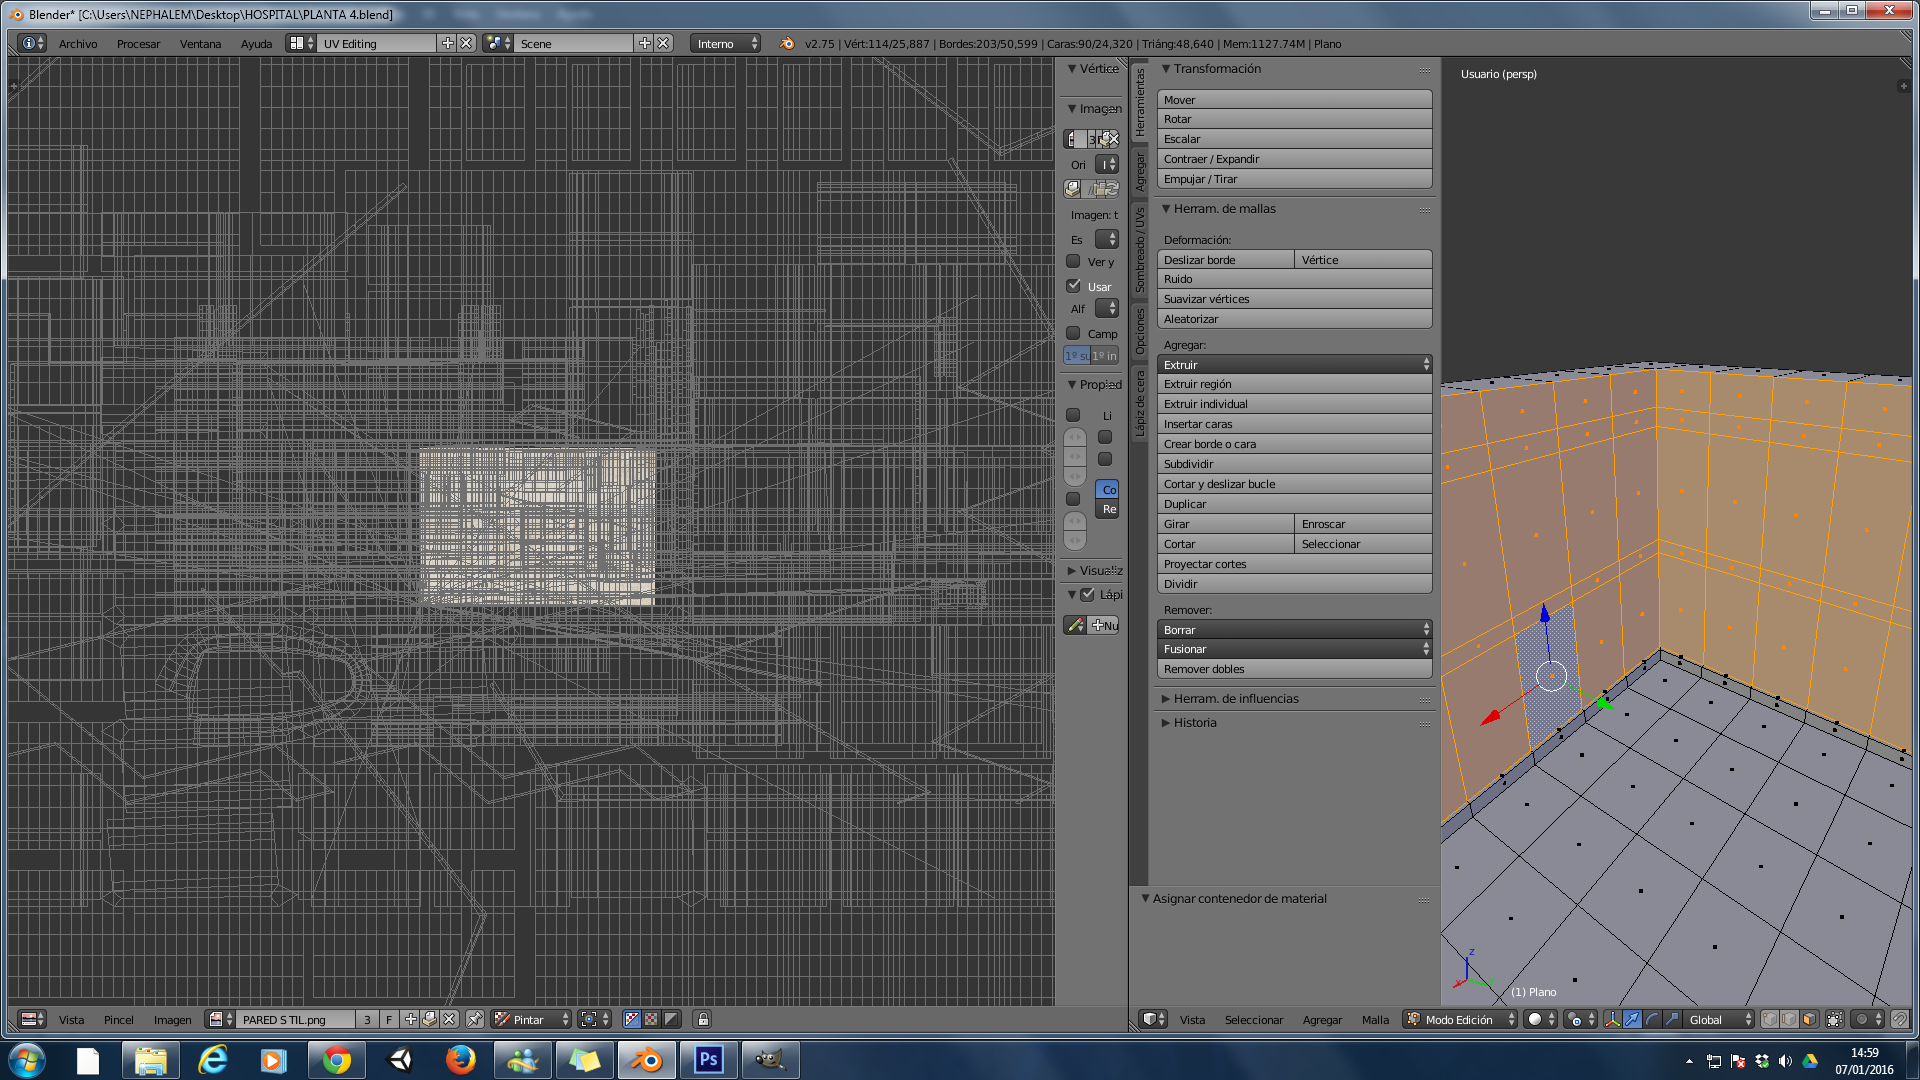Click the Remover dobles button

pos(1294,669)
